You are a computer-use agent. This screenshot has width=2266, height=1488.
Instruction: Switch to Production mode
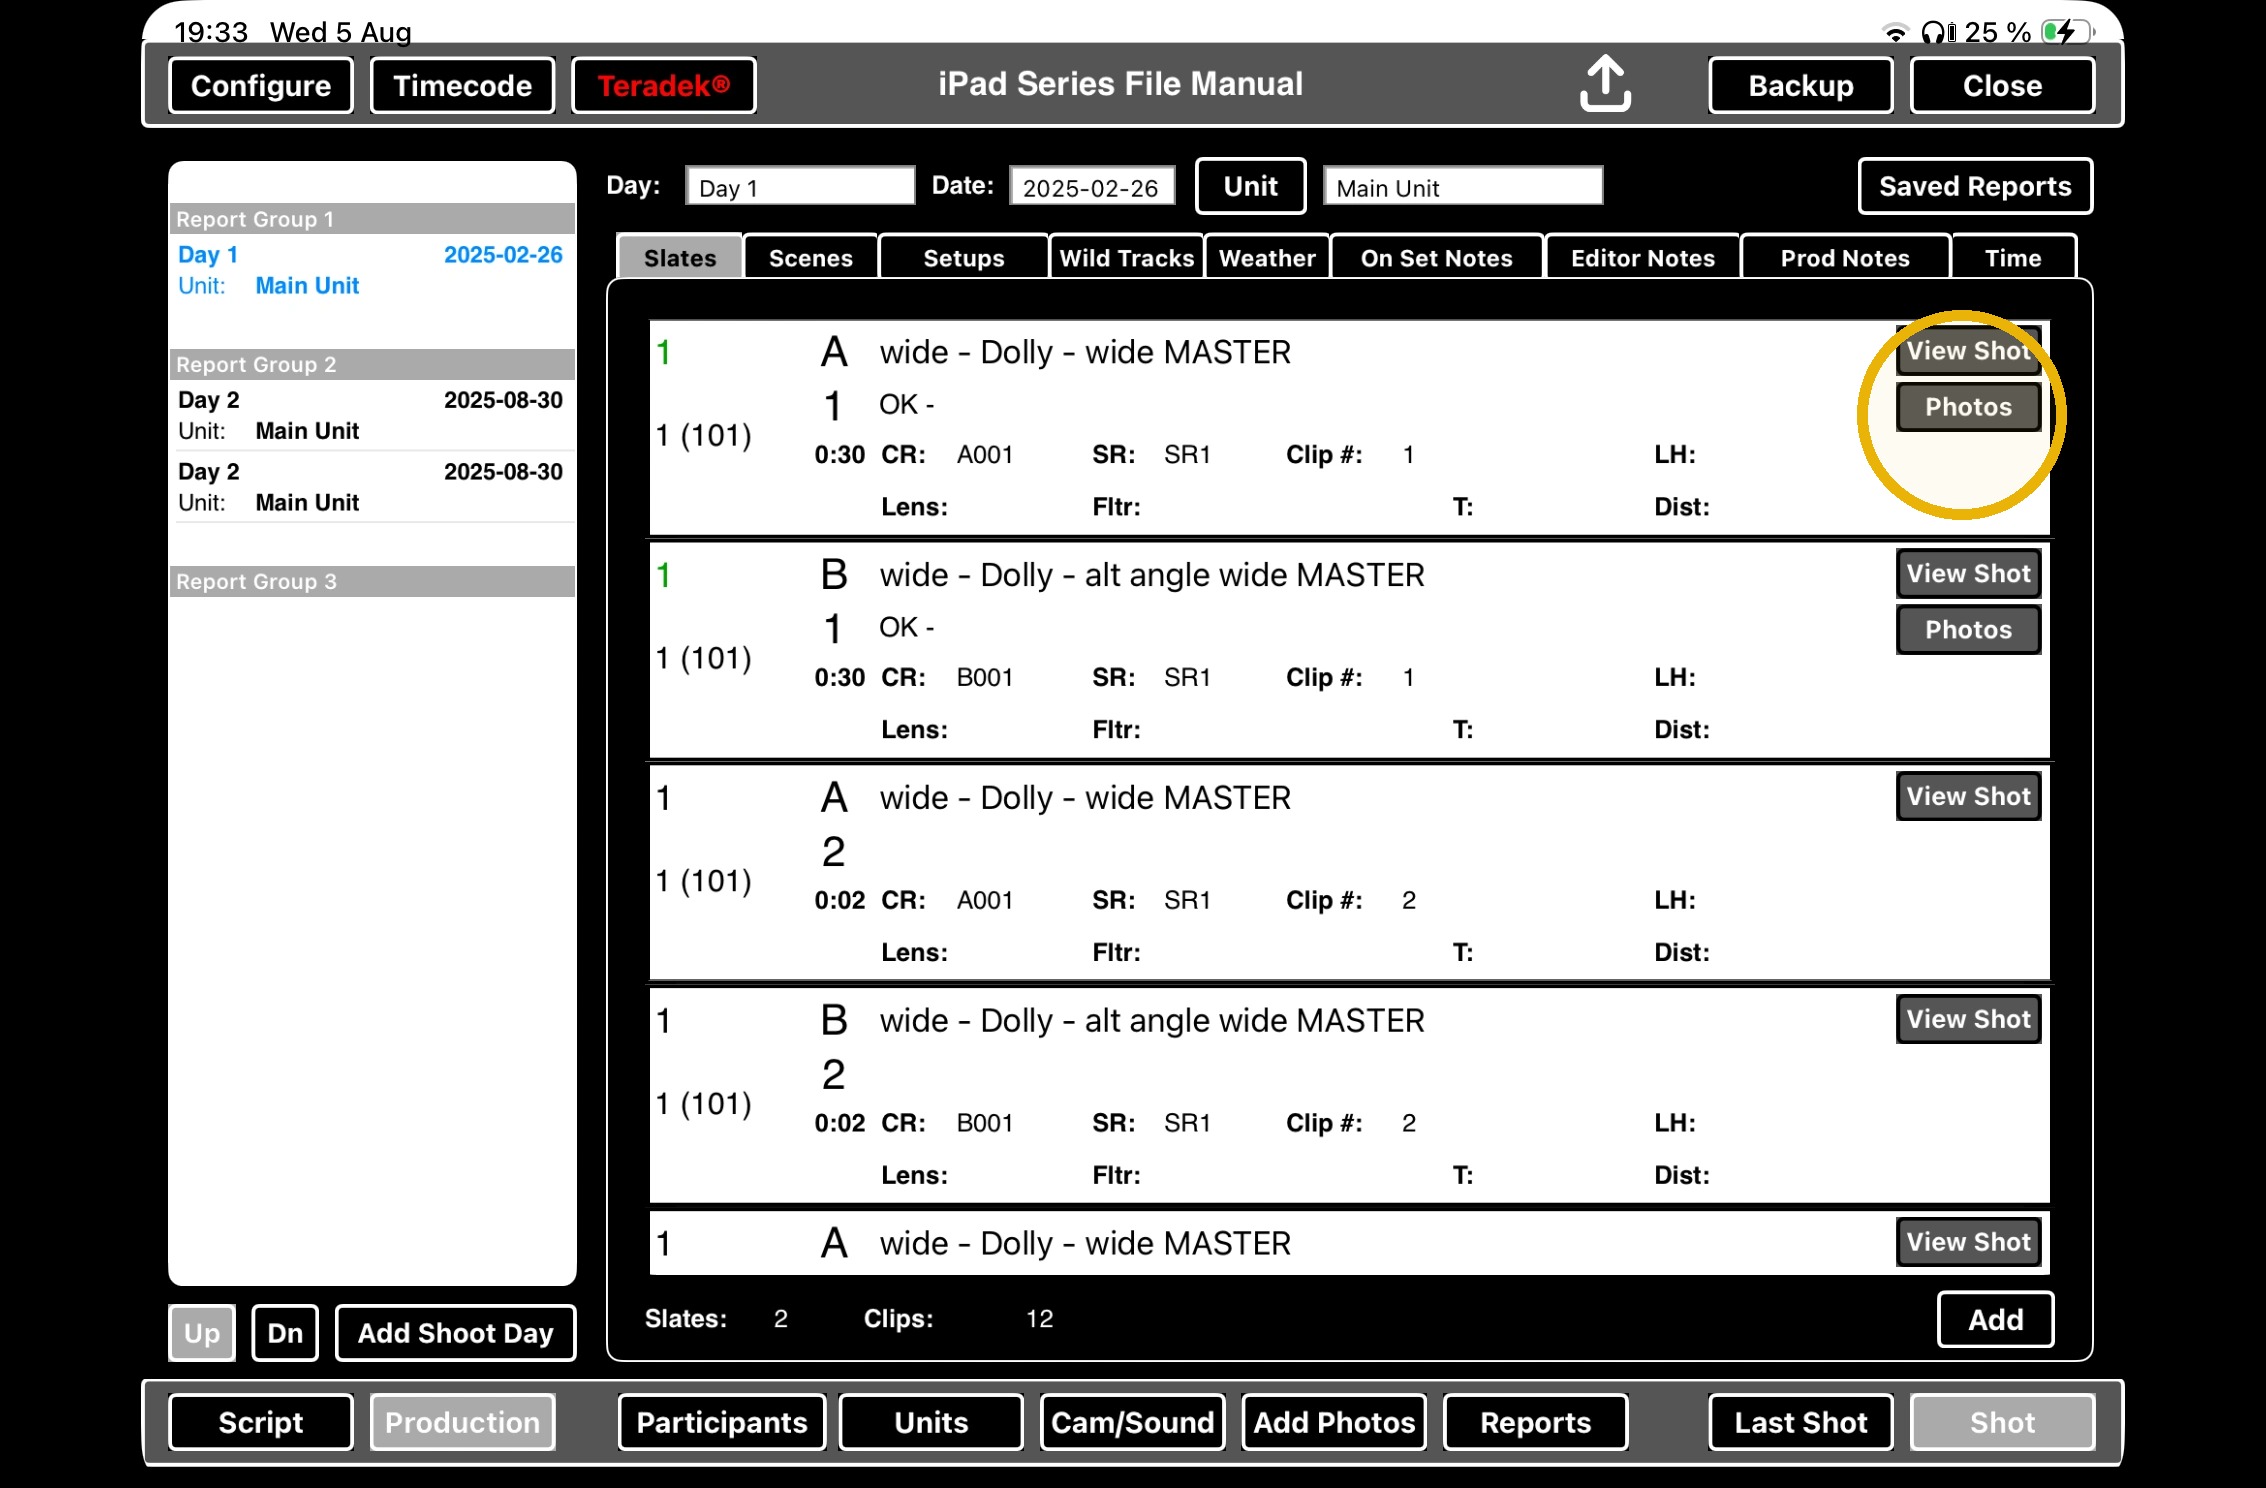[462, 1422]
